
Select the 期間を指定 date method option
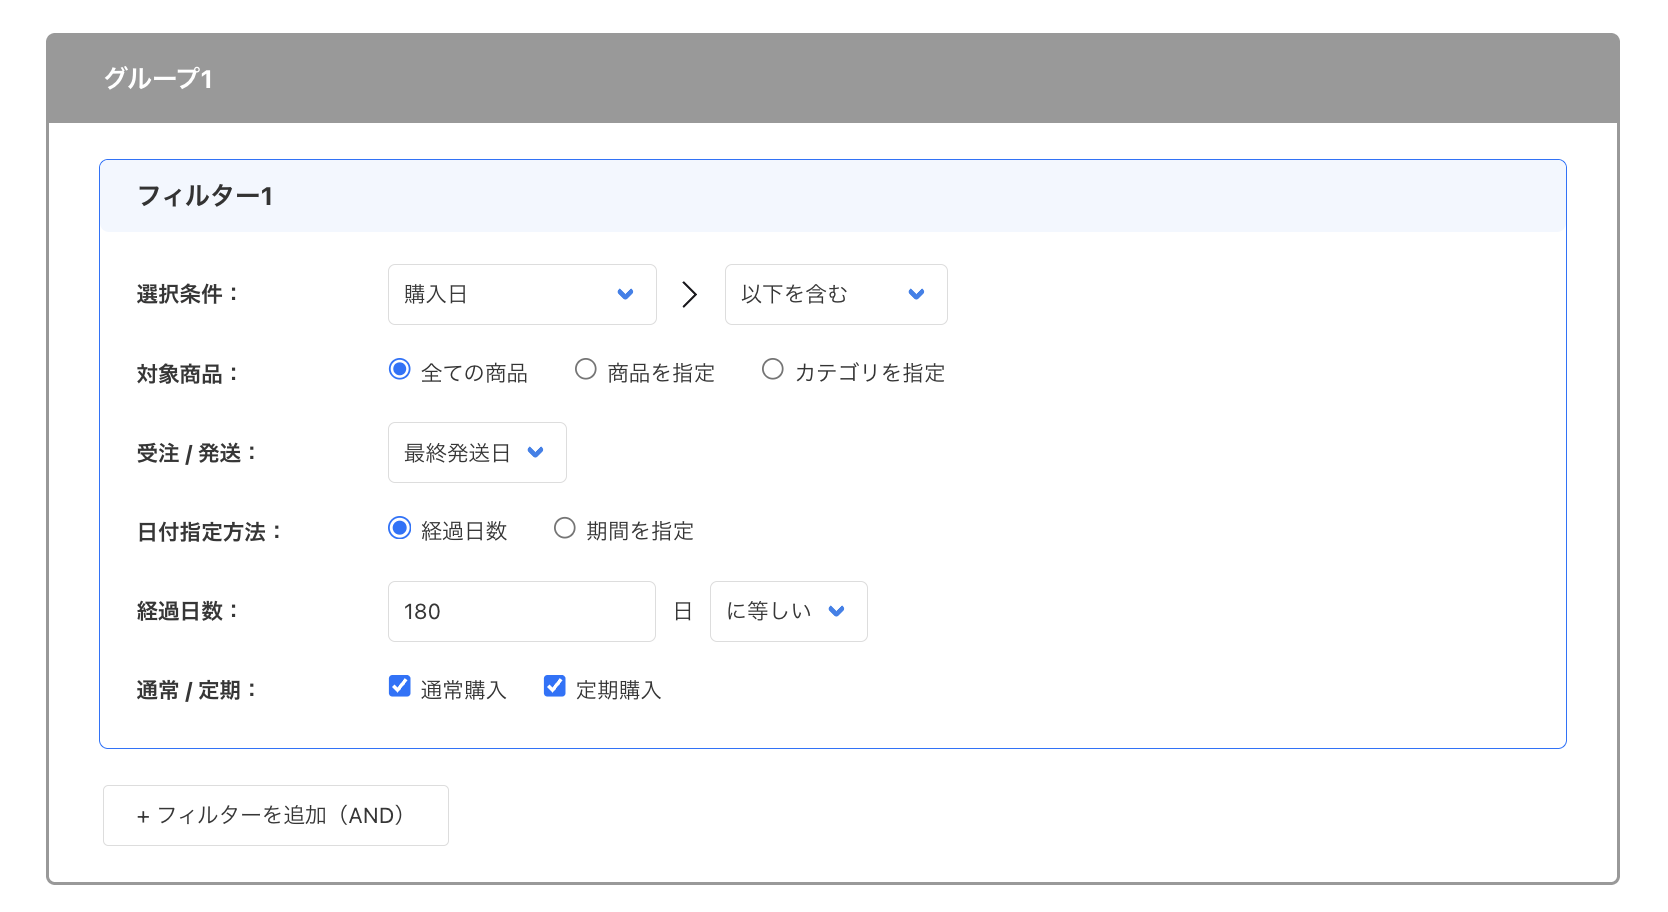click(564, 528)
